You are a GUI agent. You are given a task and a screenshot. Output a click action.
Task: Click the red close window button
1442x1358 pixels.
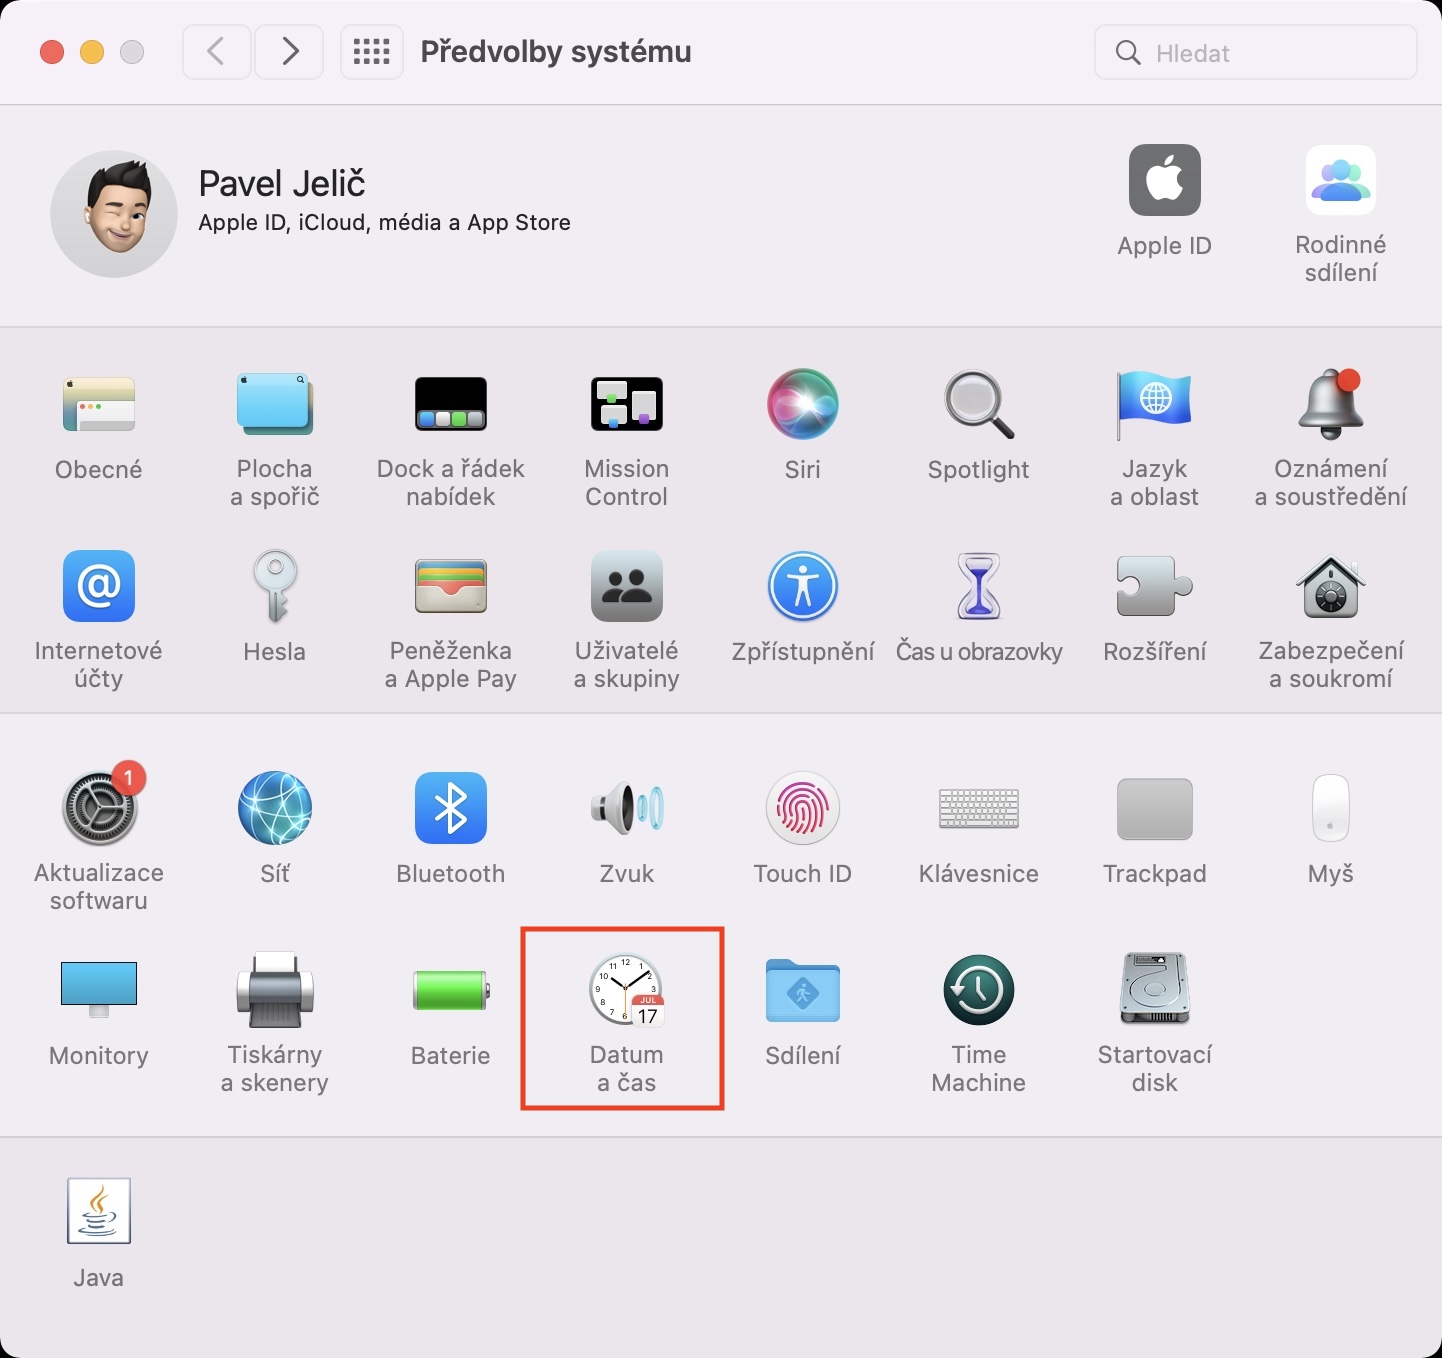pos(52,52)
